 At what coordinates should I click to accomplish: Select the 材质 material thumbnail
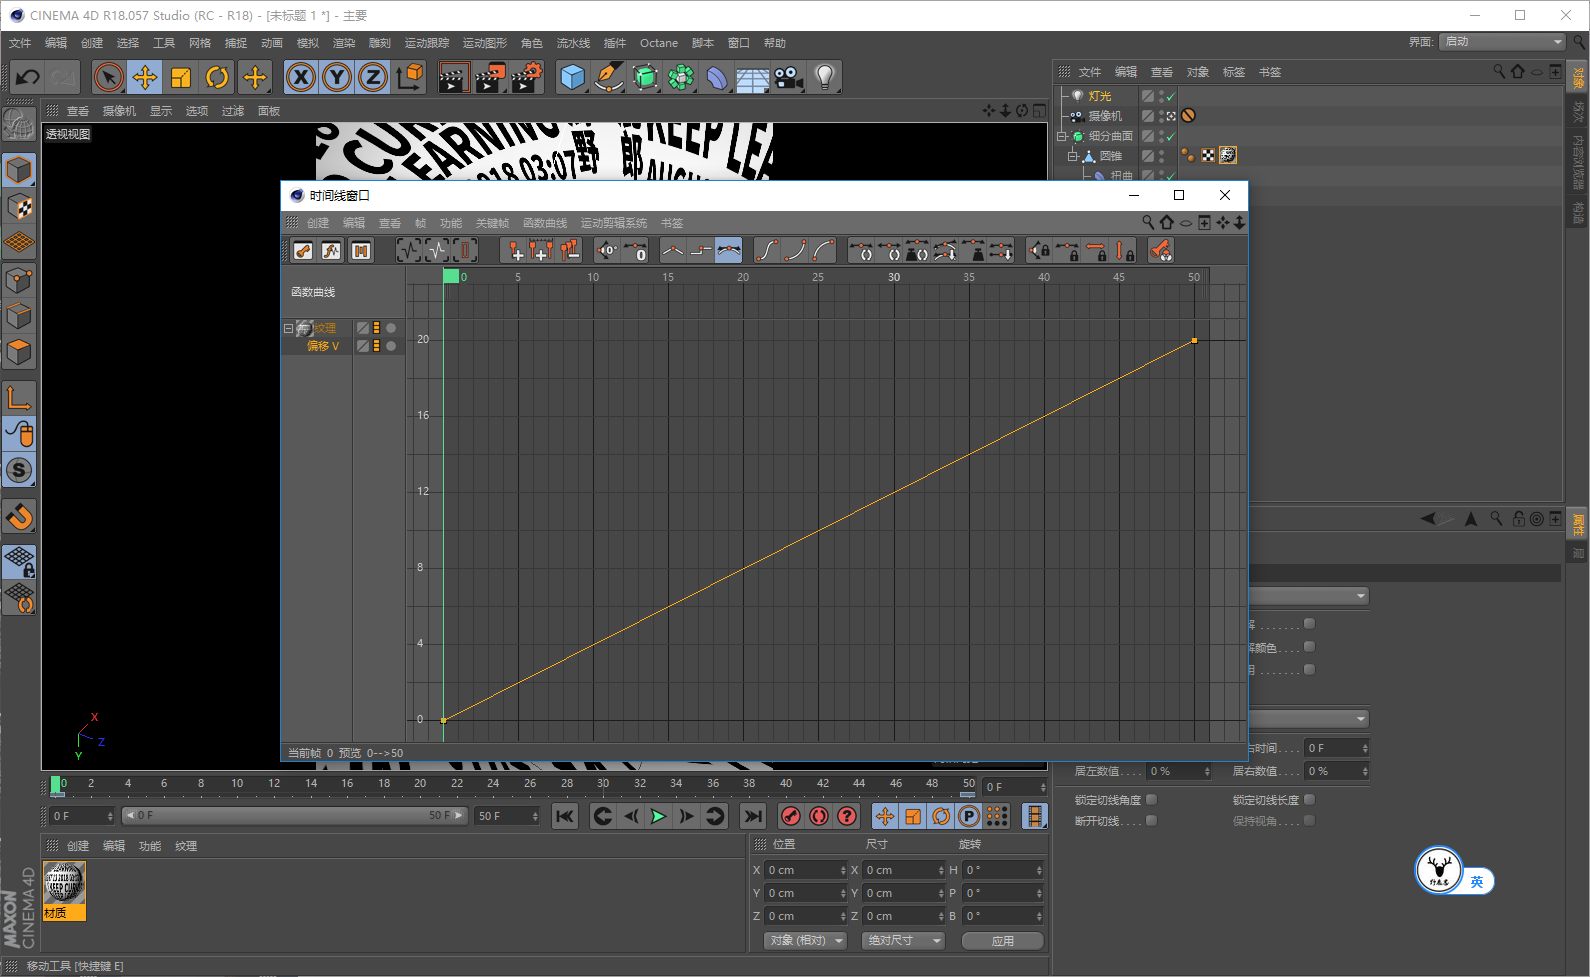click(65, 890)
